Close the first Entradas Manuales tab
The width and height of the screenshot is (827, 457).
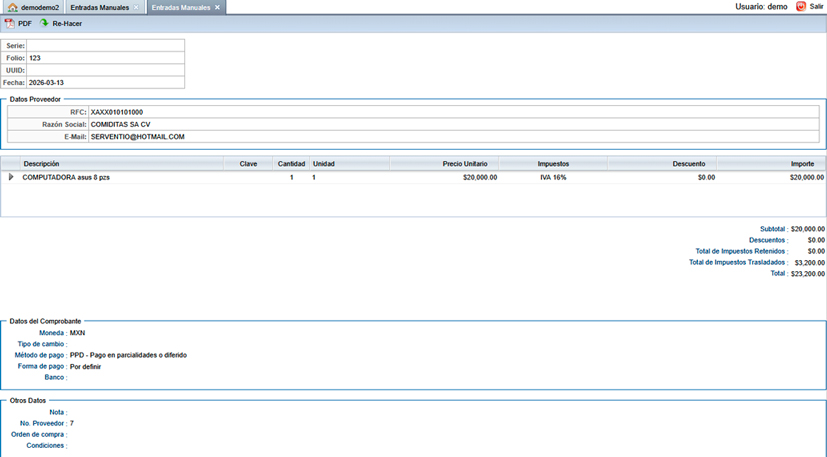tap(136, 7)
